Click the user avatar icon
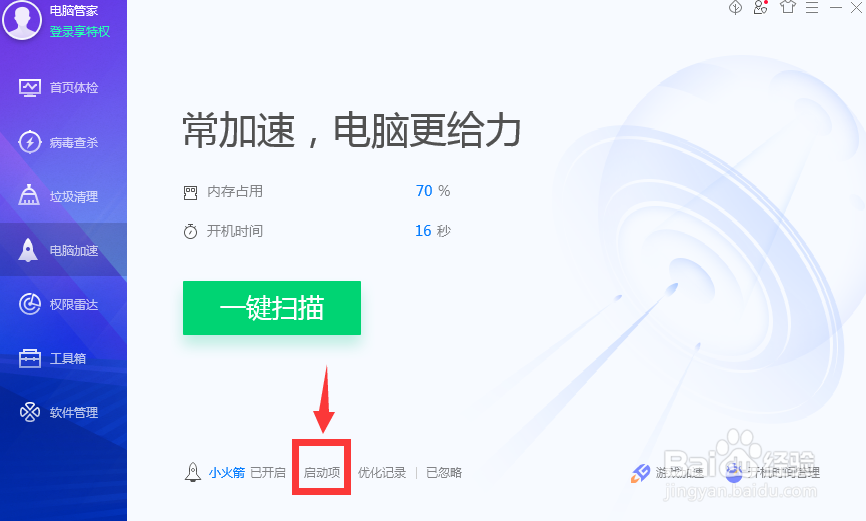Image resolution: width=866 pixels, height=521 pixels. [x=22, y=18]
